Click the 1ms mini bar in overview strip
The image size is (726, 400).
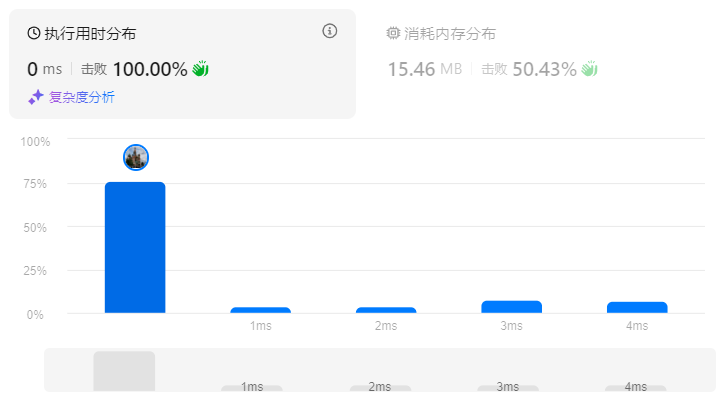pyautogui.click(x=252, y=388)
